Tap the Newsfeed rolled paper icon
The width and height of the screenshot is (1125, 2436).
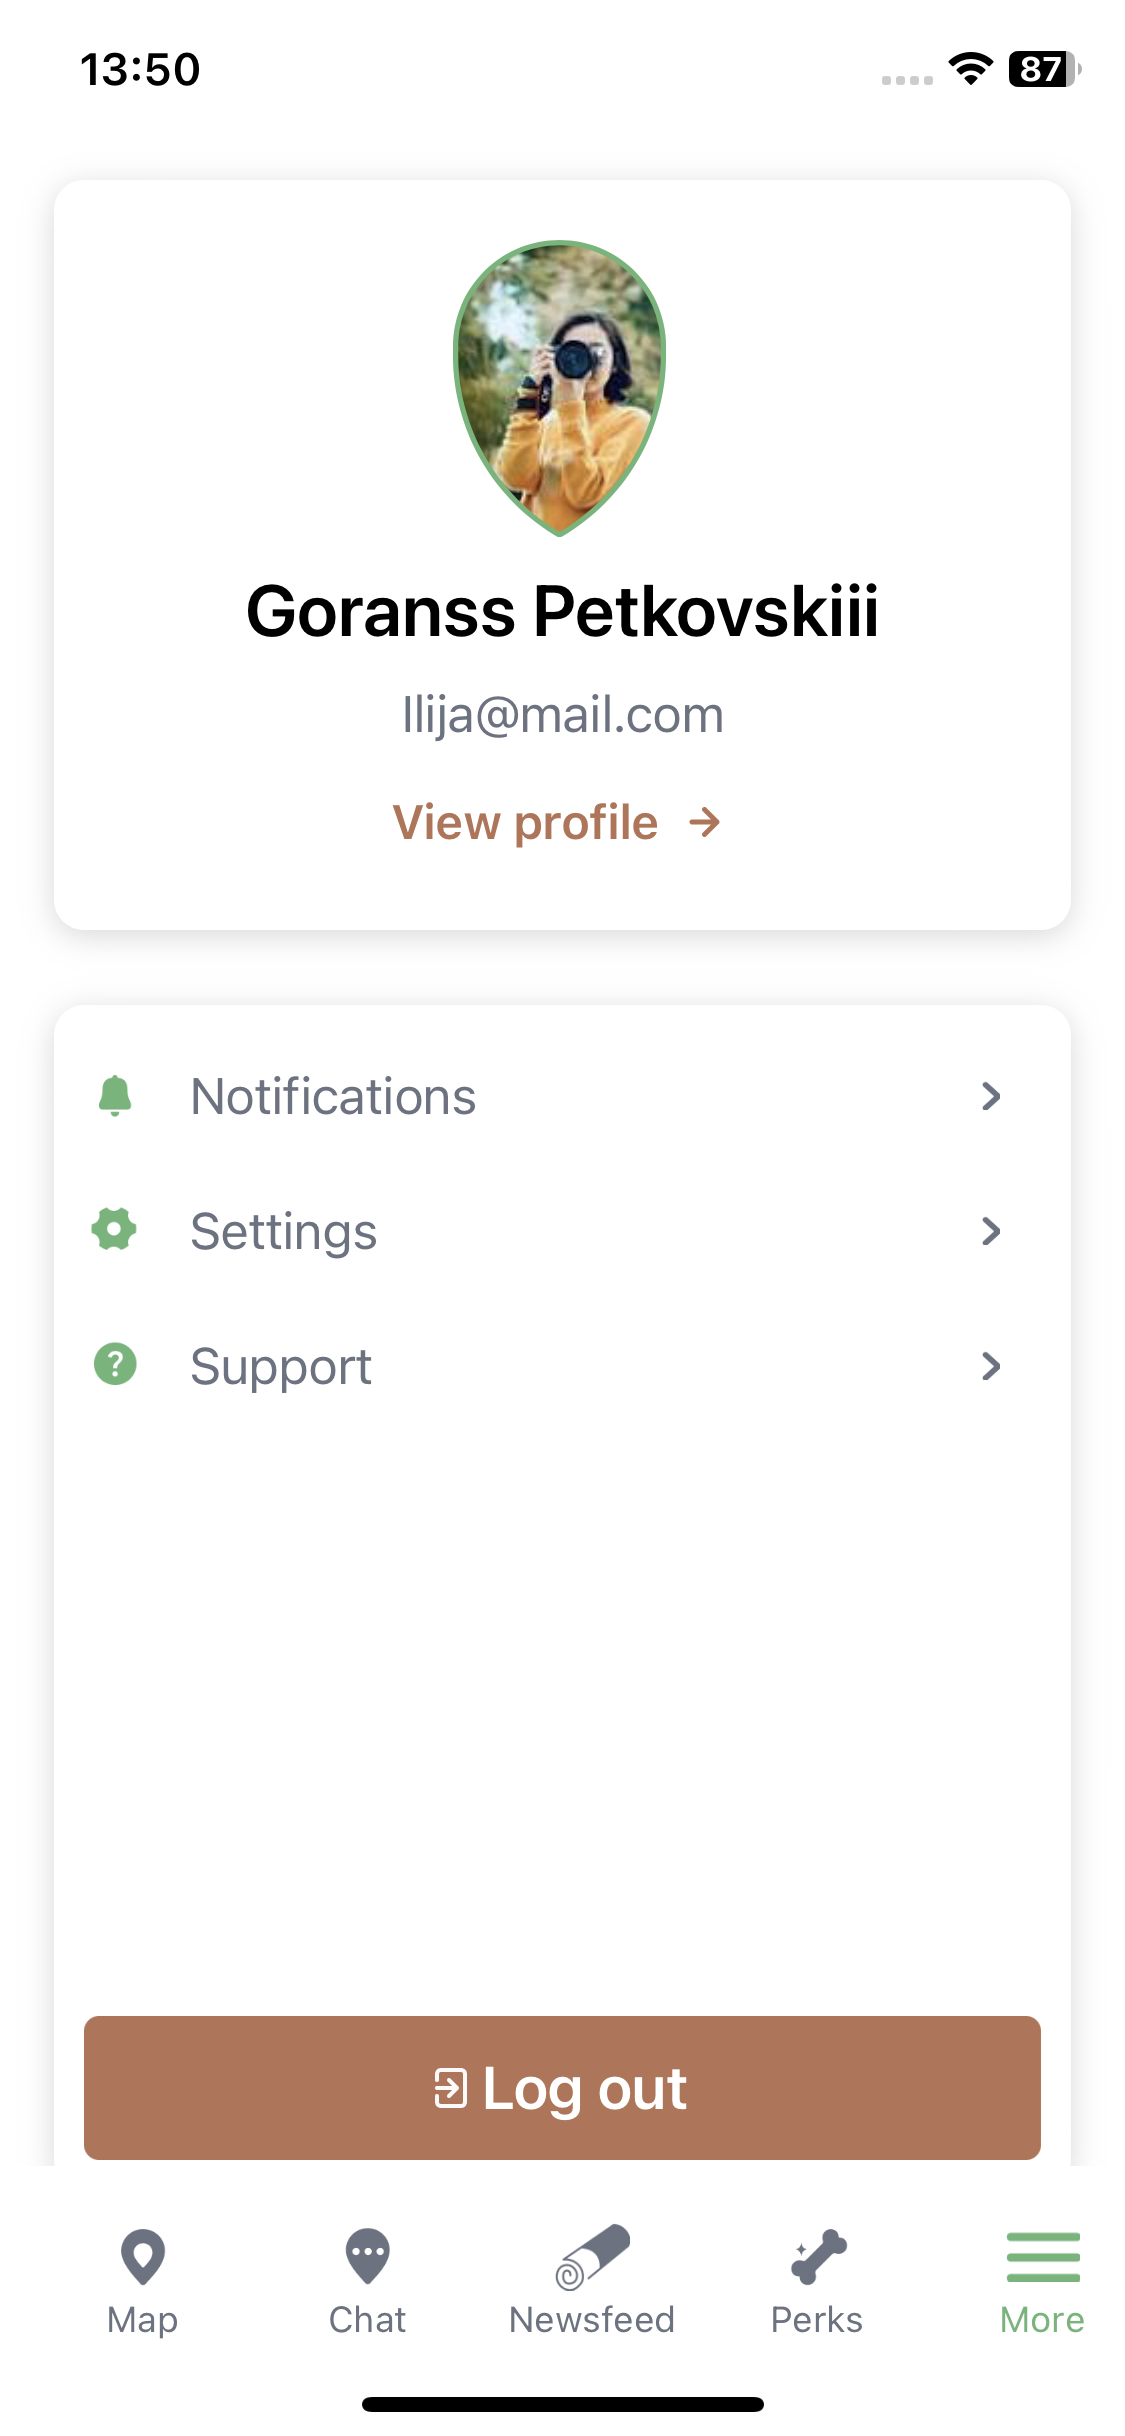coord(592,2256)
